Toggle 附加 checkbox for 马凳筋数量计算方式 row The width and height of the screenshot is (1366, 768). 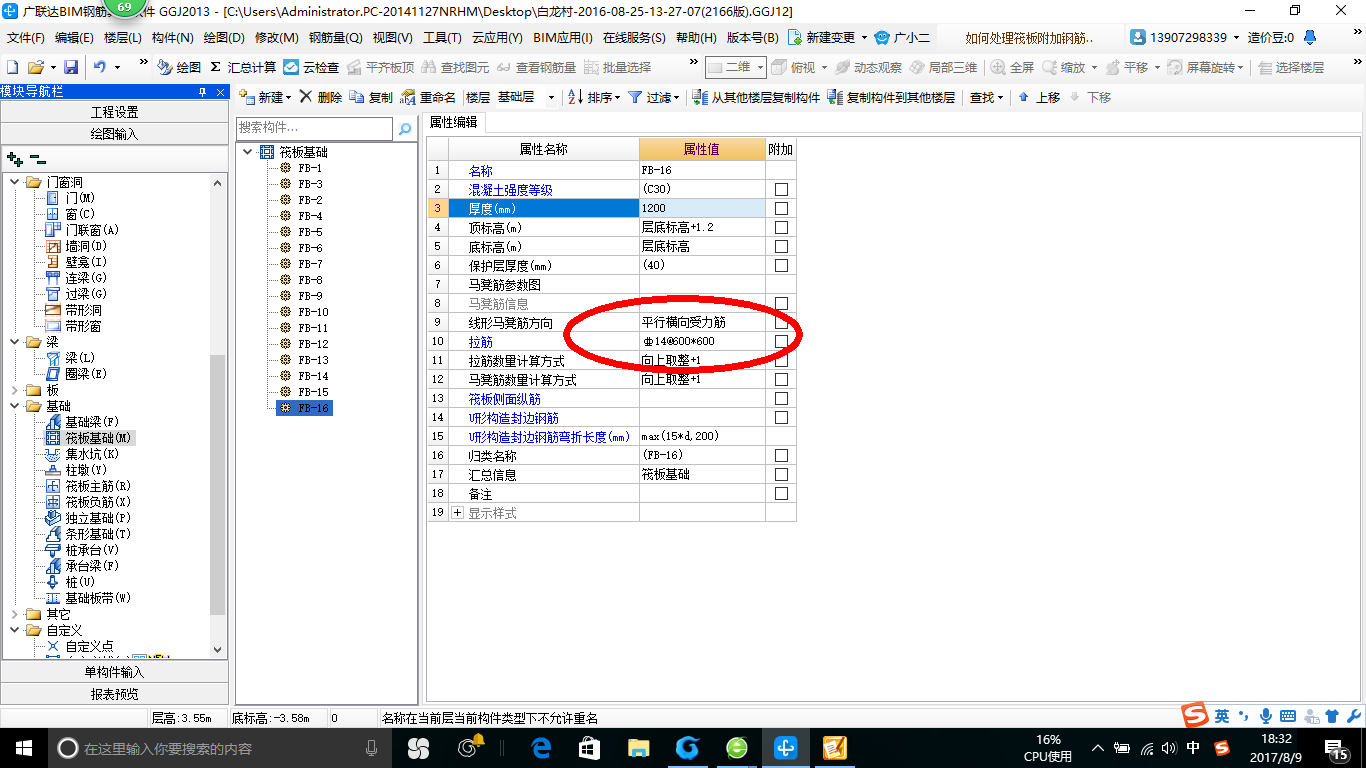(x=781, y=379)
